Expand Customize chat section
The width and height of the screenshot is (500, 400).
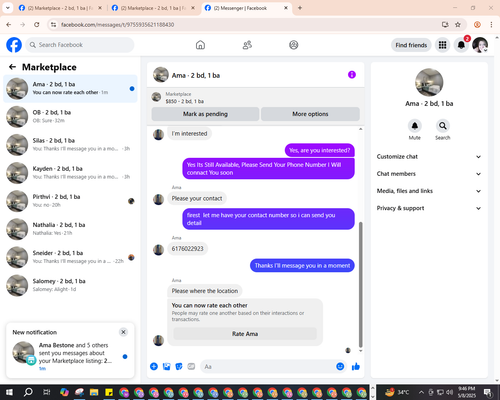coord(429,157)
